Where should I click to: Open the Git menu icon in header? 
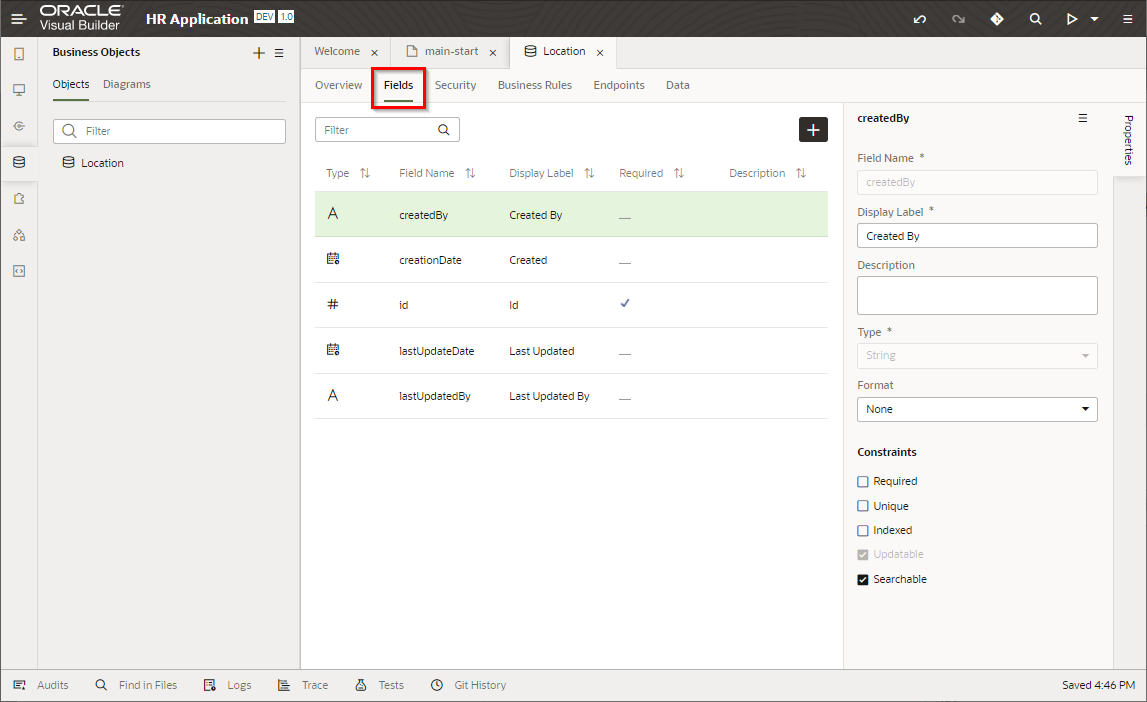(997, 19)
